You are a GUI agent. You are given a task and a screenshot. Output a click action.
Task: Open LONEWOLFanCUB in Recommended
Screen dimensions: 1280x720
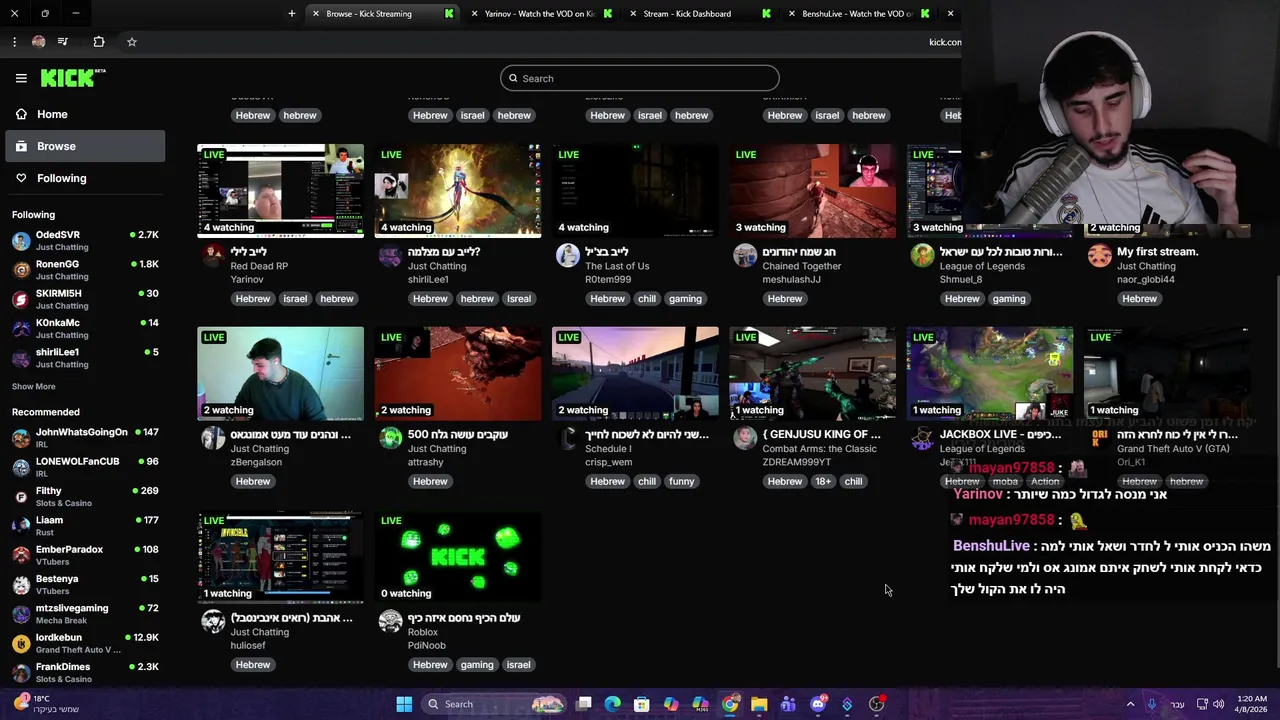click(86, 467)
